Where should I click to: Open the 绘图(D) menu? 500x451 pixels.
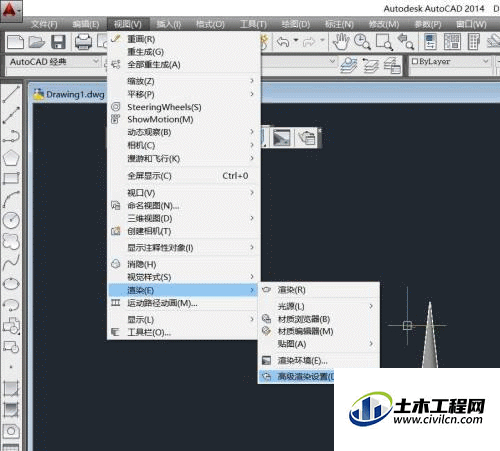295,24
